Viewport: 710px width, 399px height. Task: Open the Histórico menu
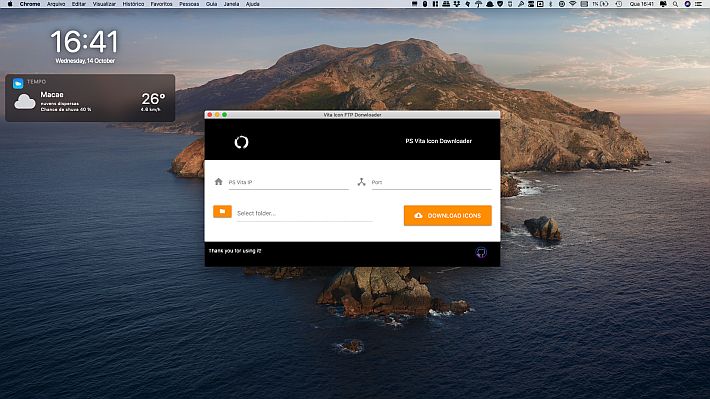pos(133,4)
